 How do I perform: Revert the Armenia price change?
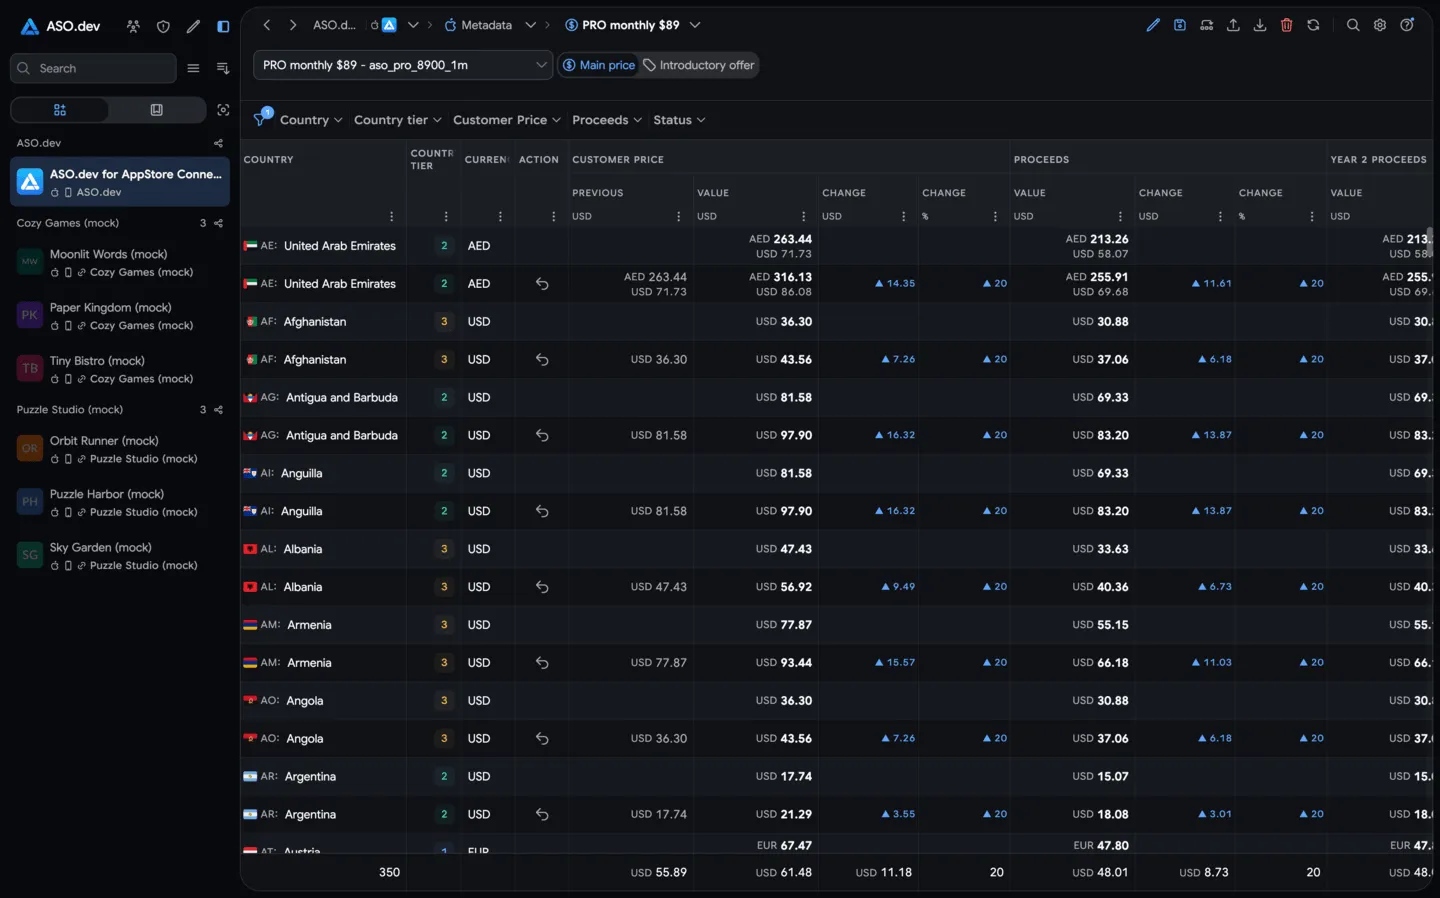point(542,663)
